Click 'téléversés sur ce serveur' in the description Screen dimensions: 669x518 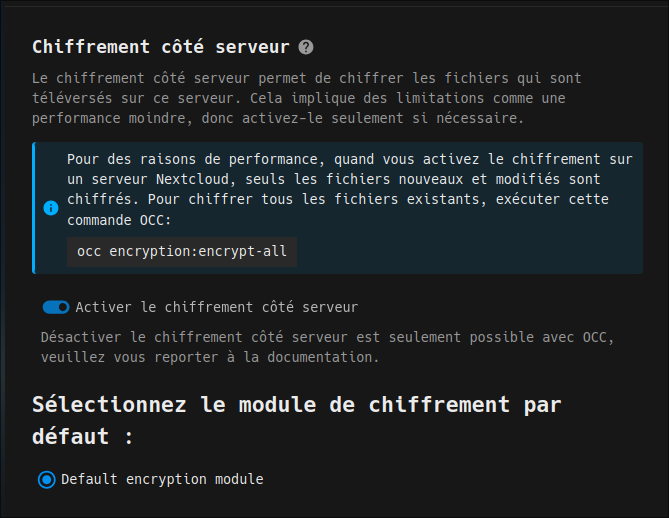[131, 98]
